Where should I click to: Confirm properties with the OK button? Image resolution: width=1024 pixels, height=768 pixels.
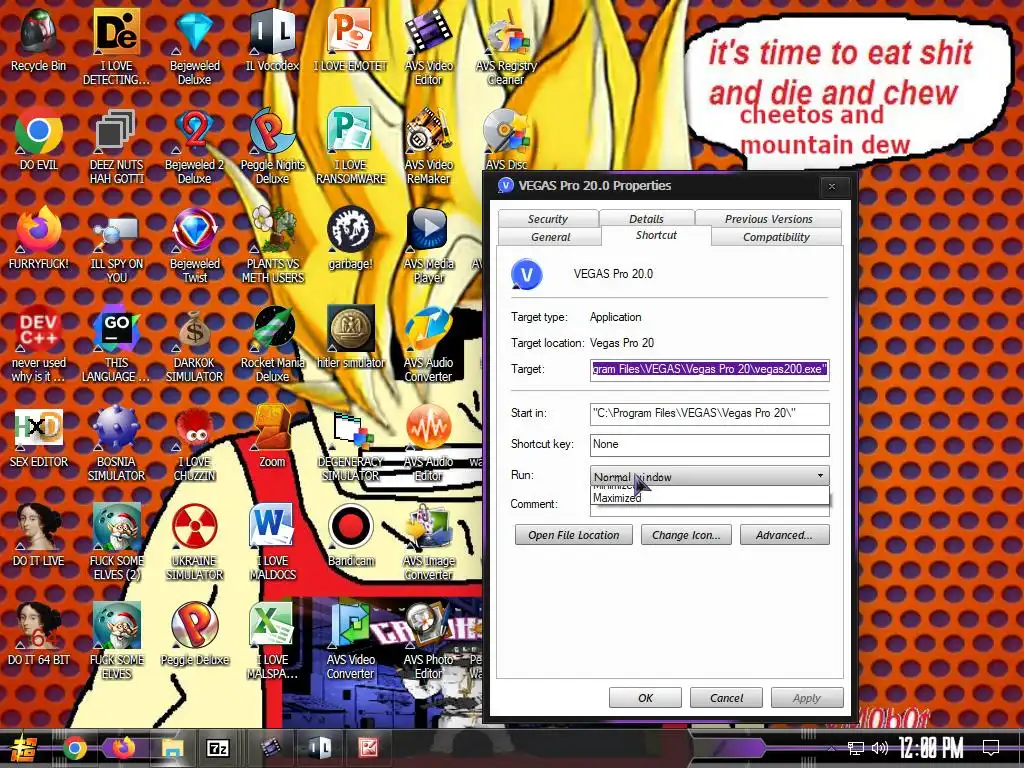tap(645, 697)
